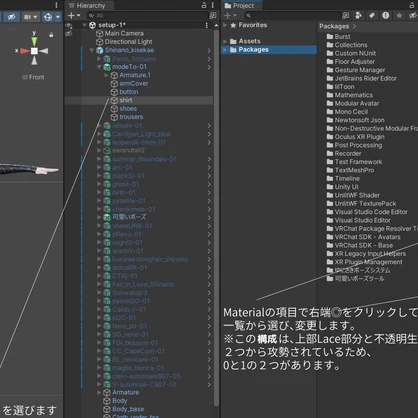
Task: Collapse the modeTo-01 object arrow
Action: pyautogui.click(x=99, y=67)
